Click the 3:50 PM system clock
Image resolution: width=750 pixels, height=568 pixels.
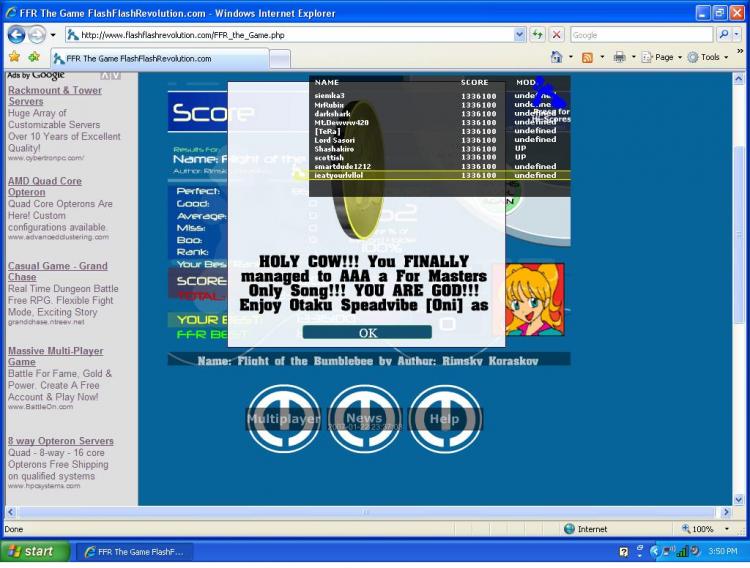coord(723,551)
